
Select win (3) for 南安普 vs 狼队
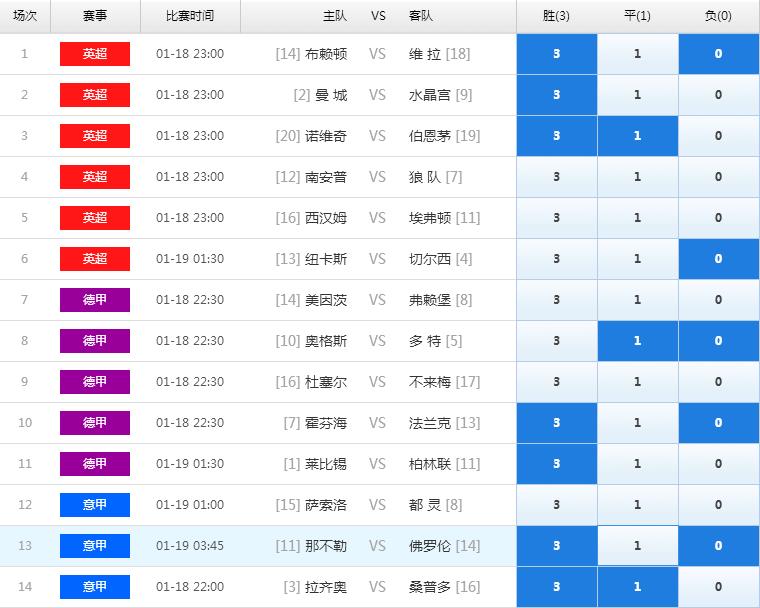click(556, 176)
